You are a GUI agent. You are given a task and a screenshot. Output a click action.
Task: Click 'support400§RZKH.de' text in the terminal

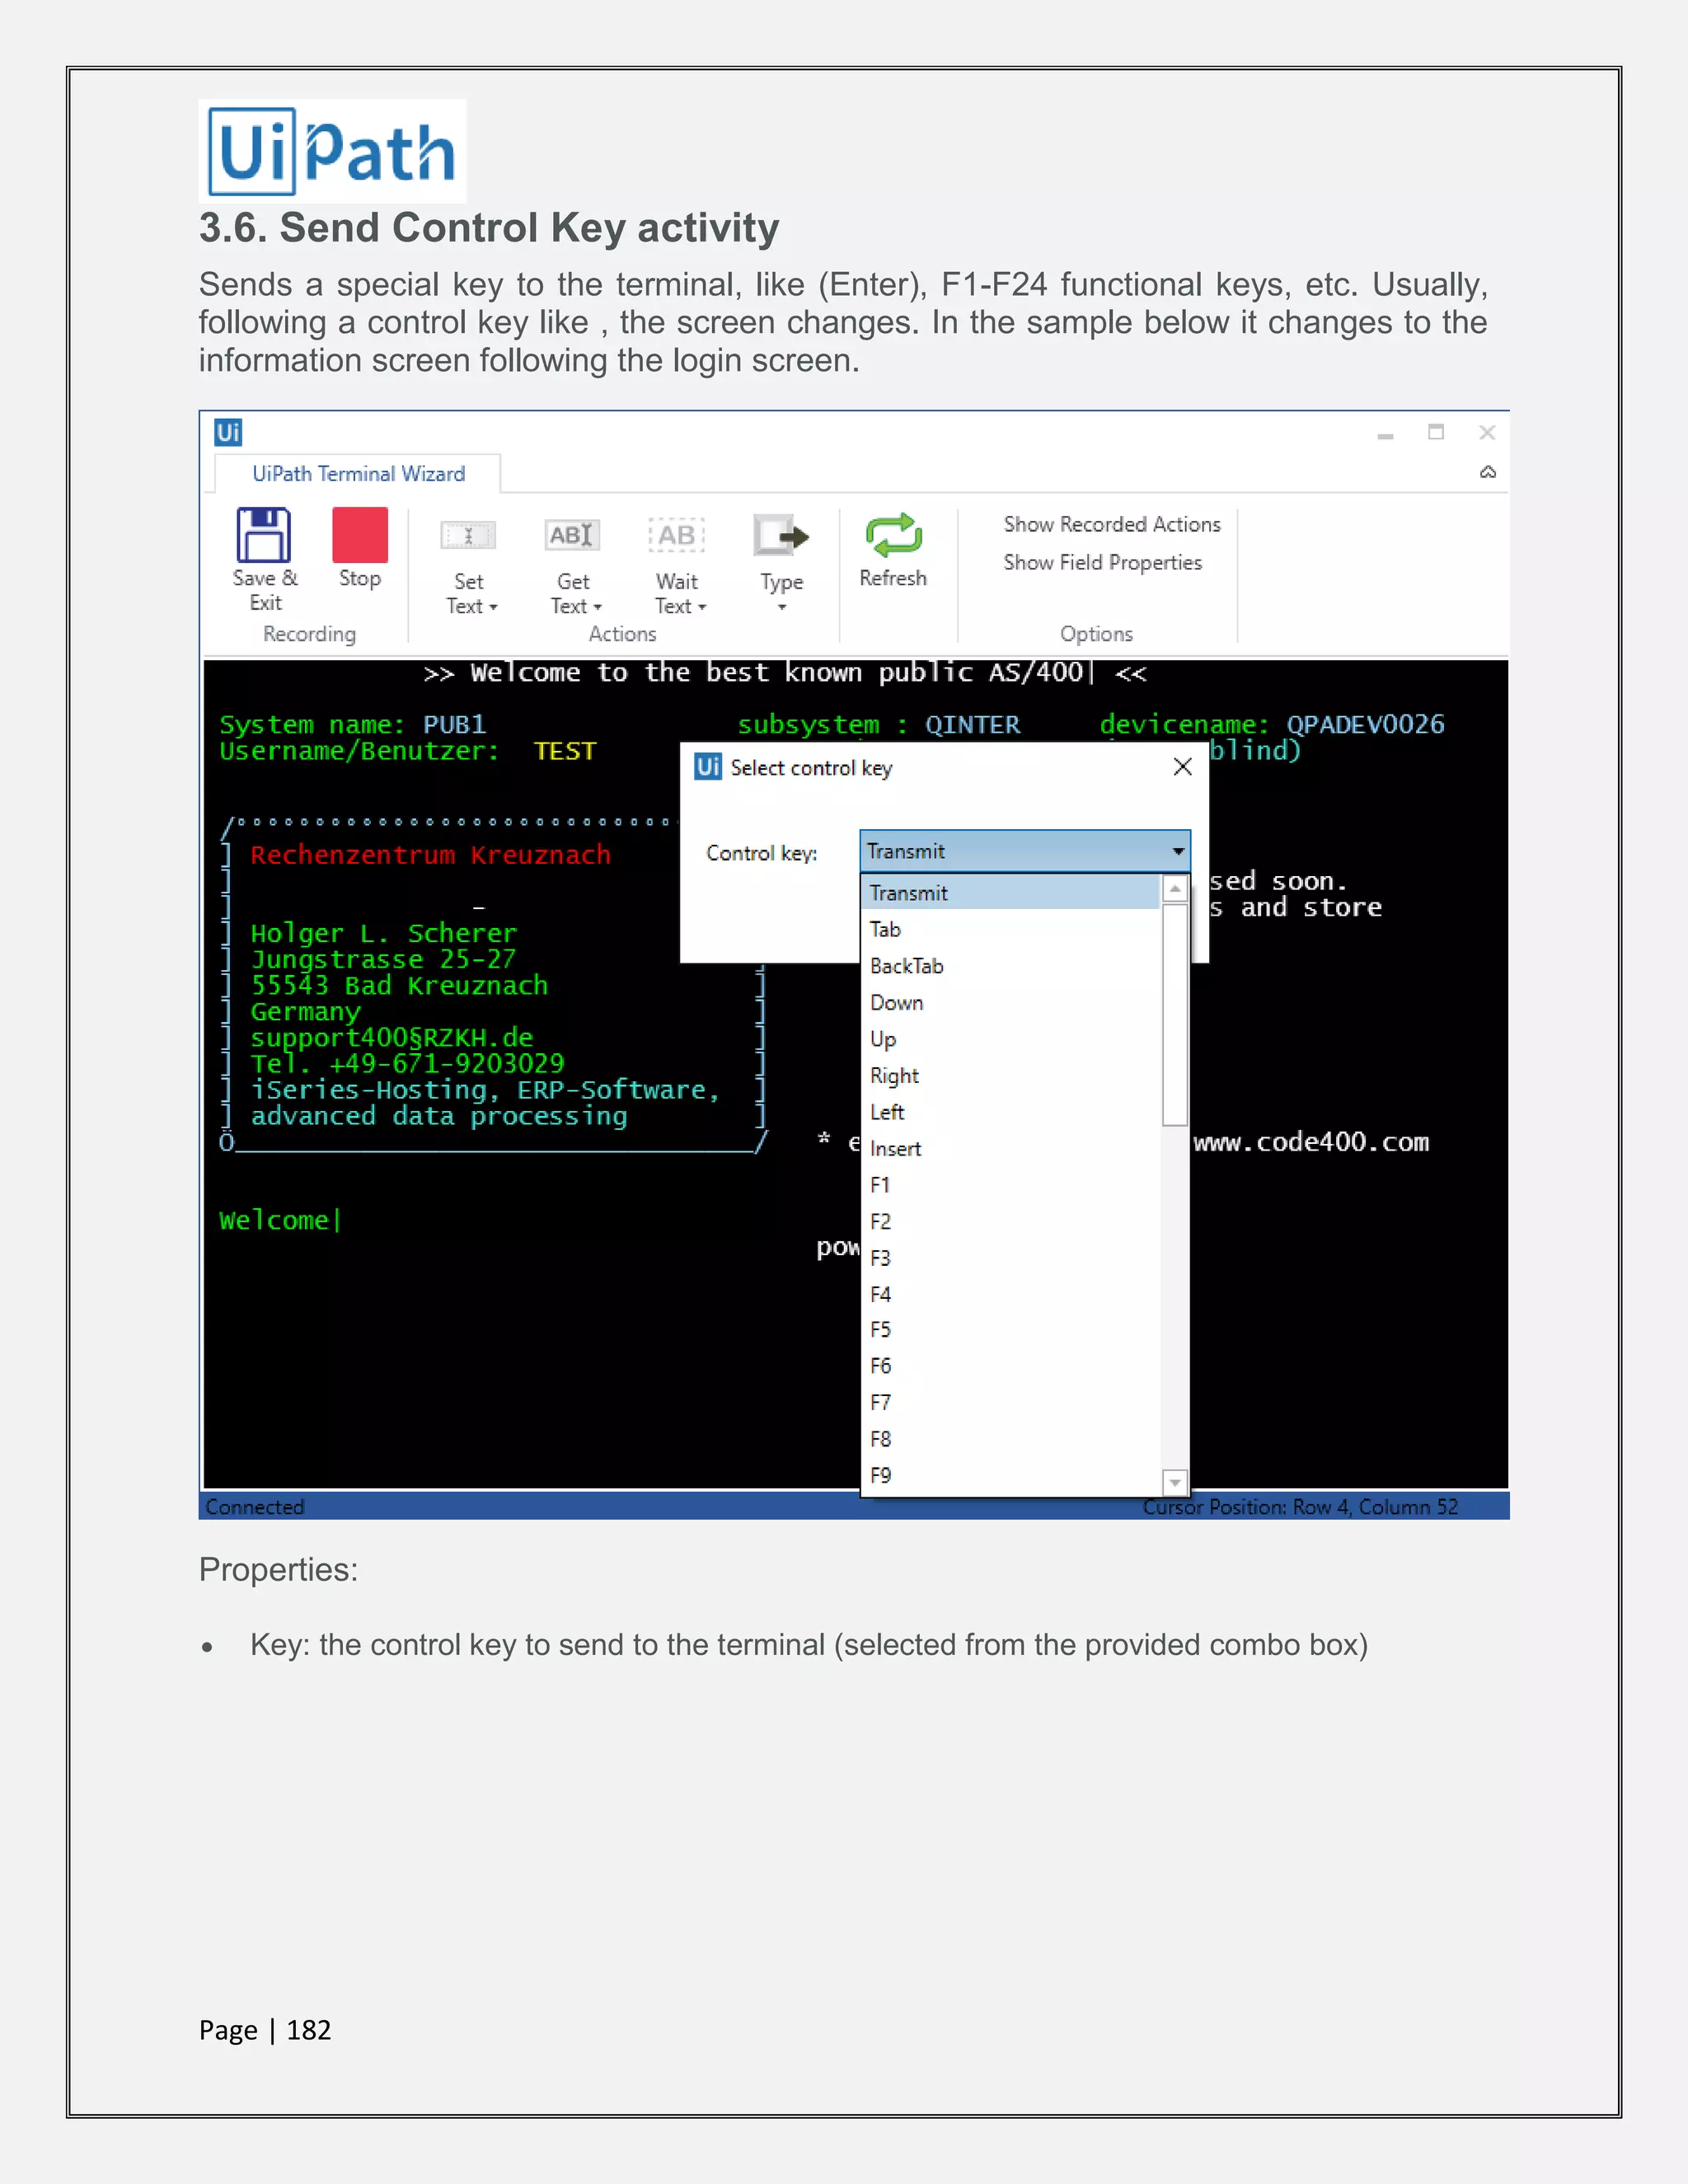tap(392, 1038)
